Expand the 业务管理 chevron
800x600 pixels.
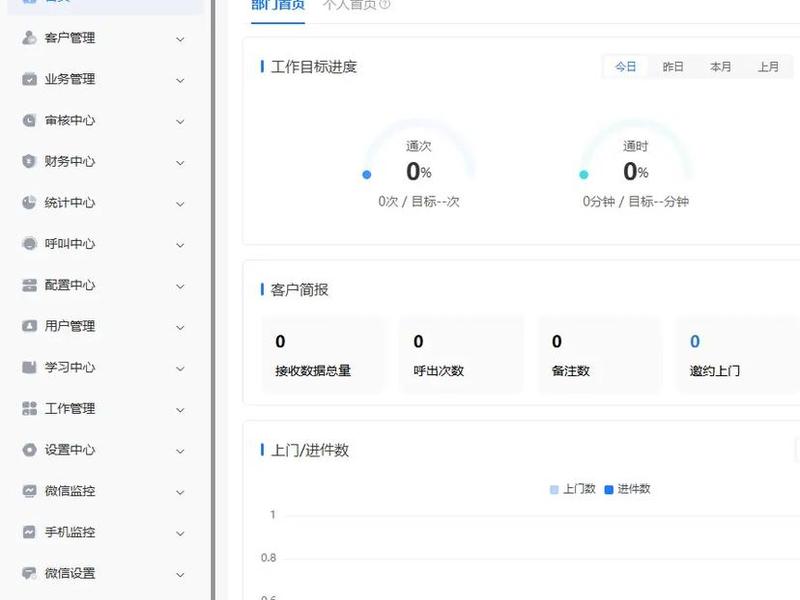click(x=180, y=81)
